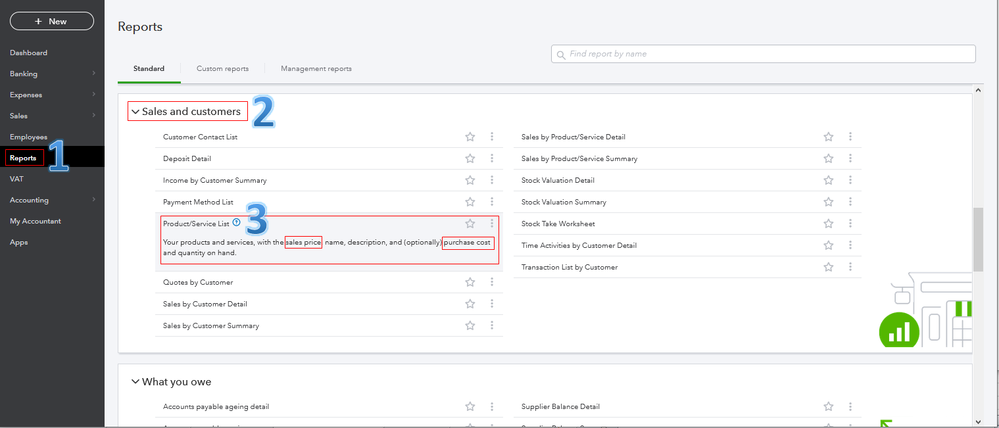The width and height of the screenshot is (999, 428).
Task: Open kebab menu for Stock Take Worksheet
Action: point(850,224)
